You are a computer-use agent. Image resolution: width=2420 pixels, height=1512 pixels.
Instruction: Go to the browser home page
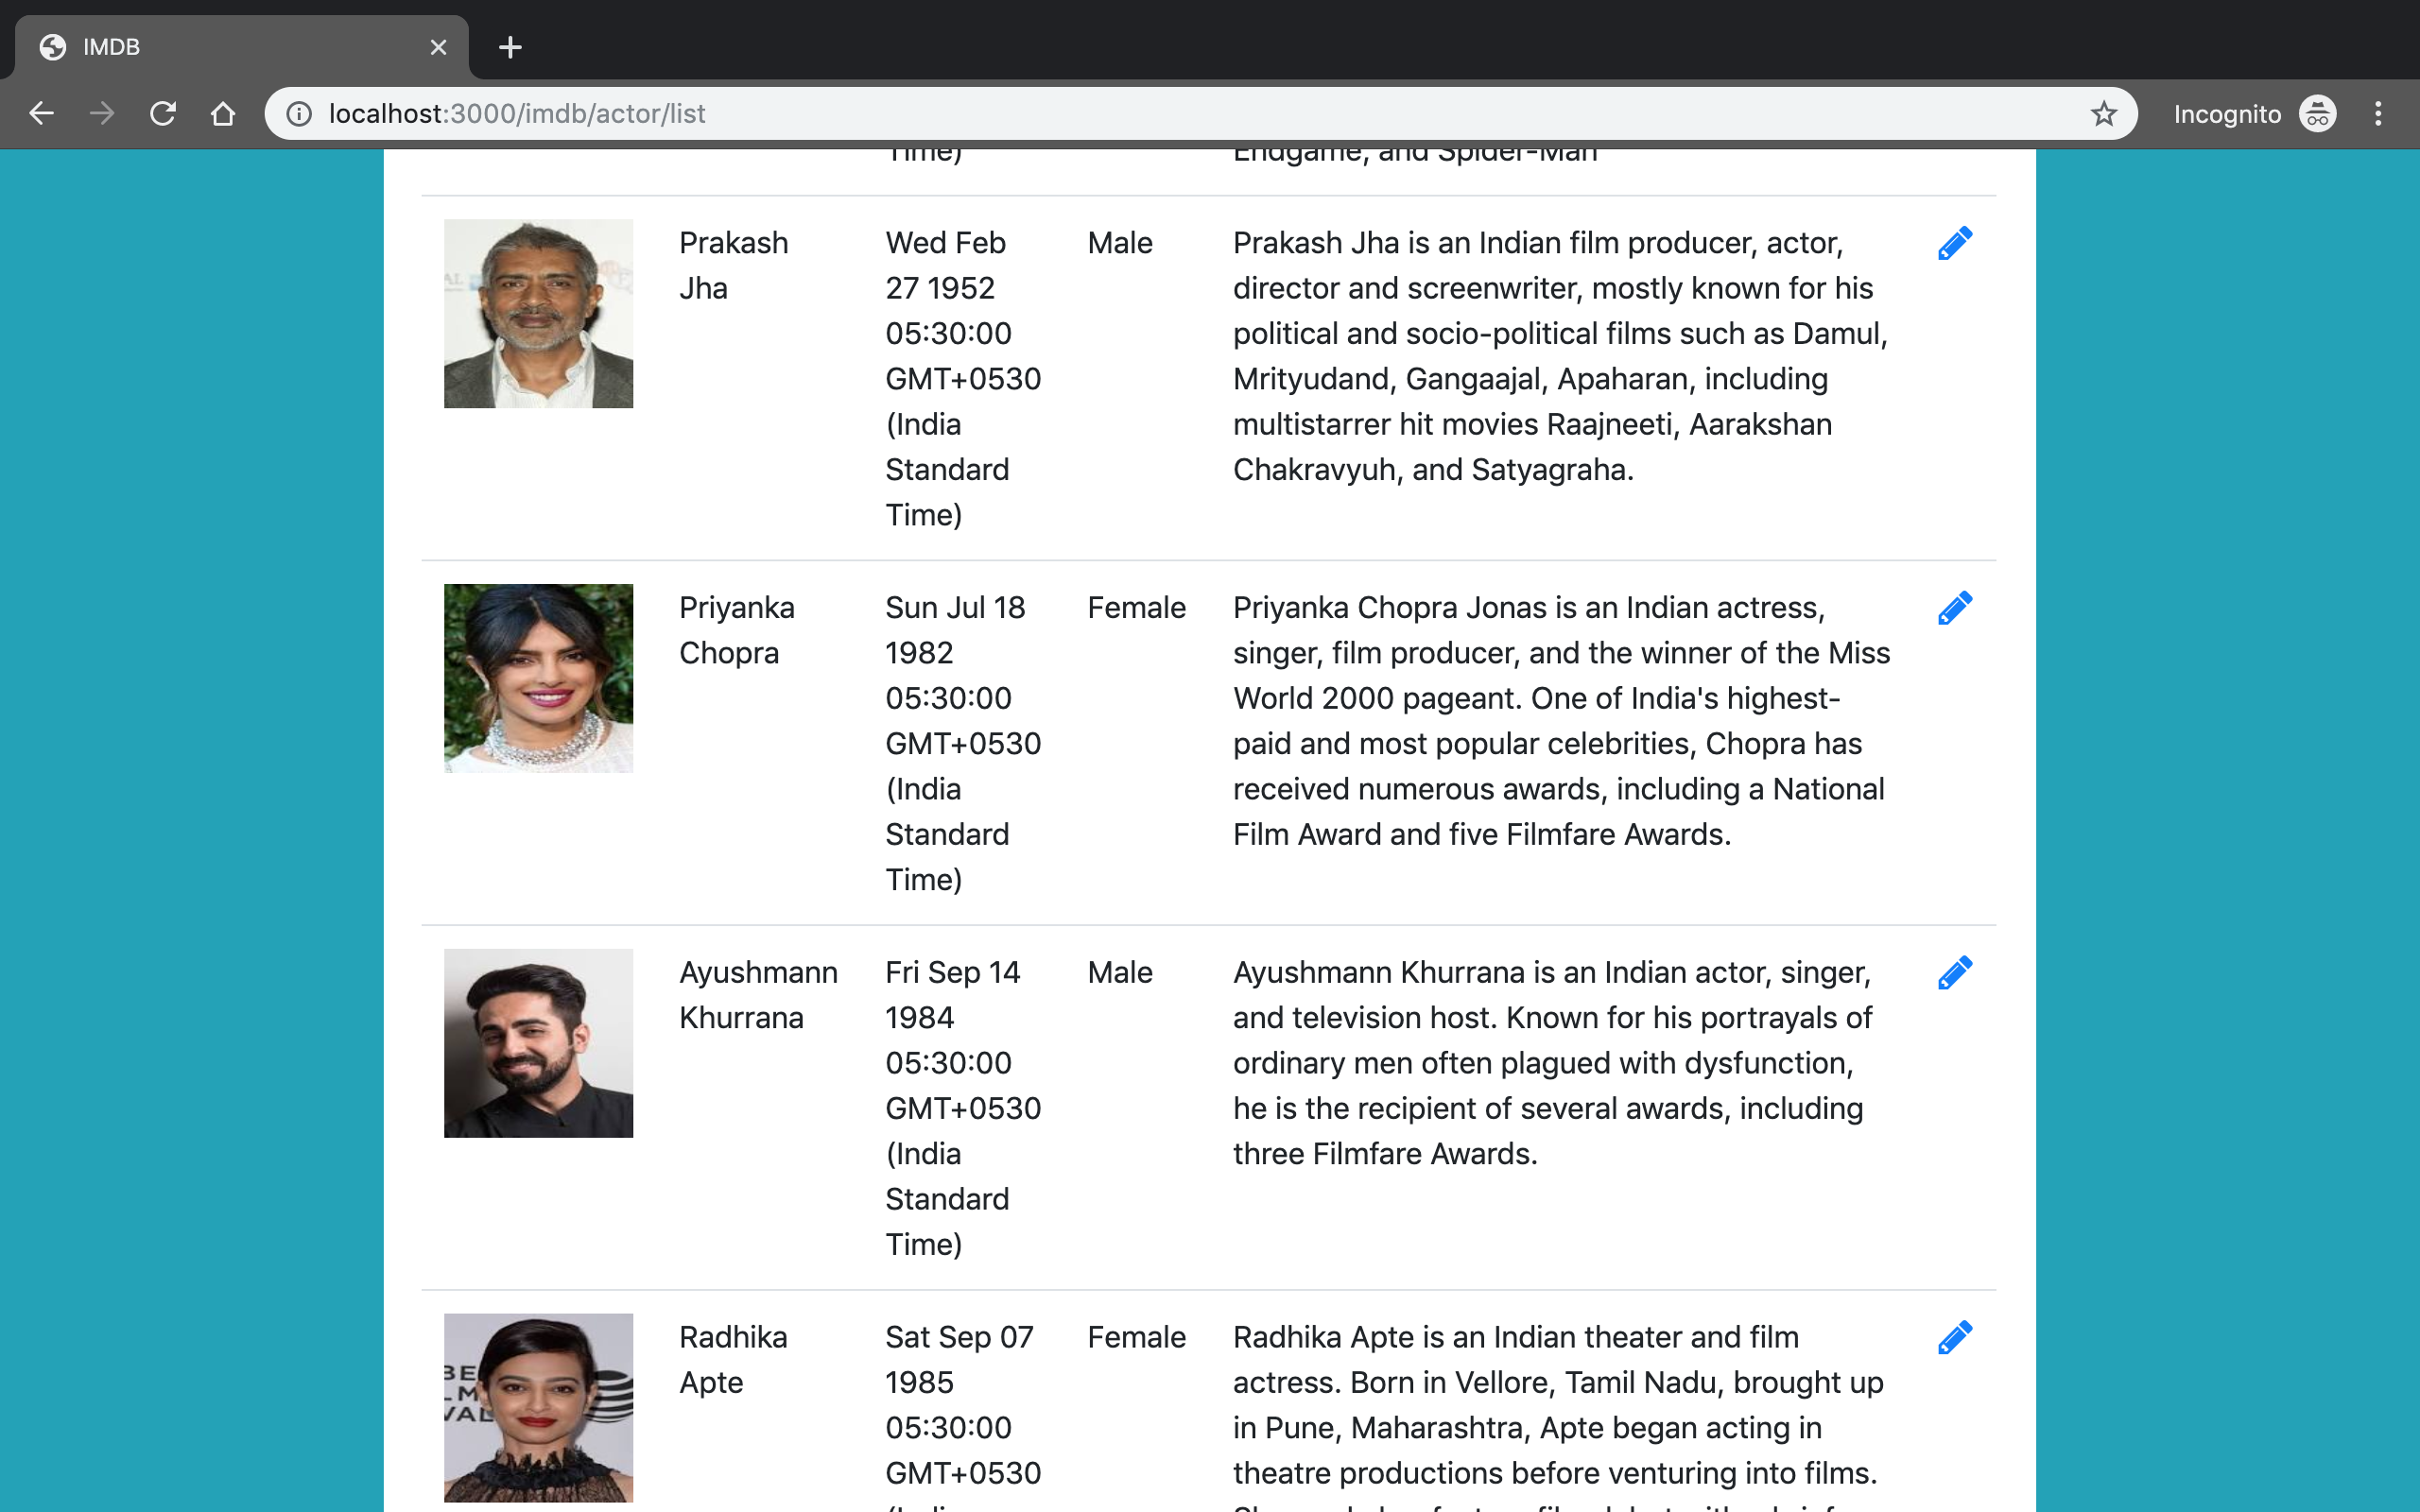(223, 113)
